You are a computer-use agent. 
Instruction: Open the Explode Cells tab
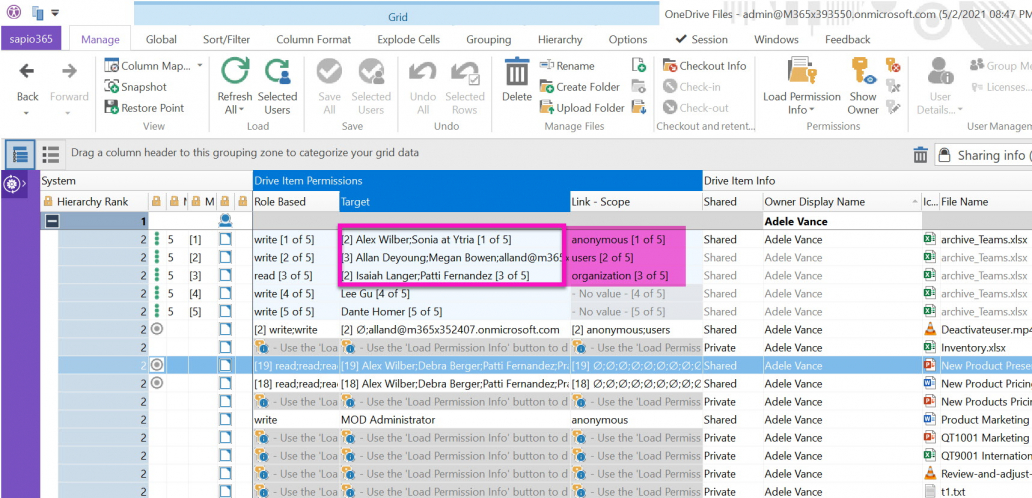(409, 39)
